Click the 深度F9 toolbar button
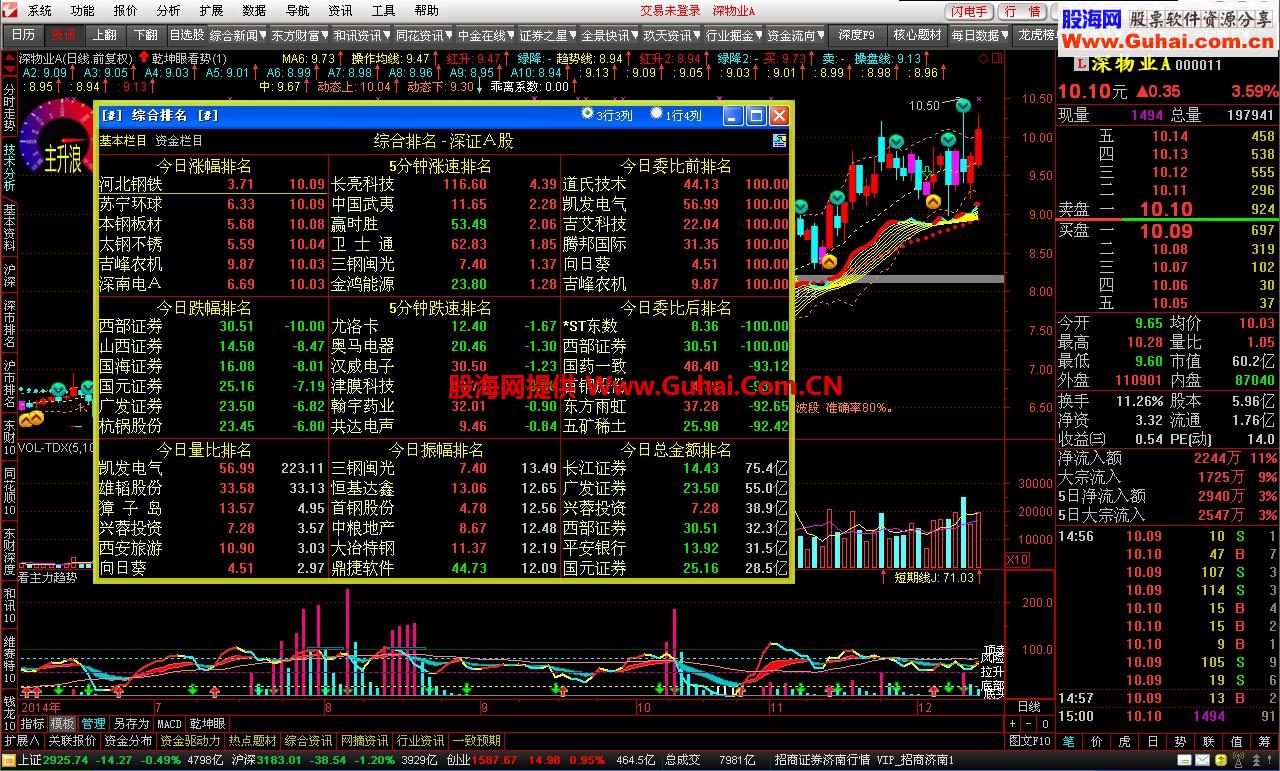This screenshot has width=1280, height=771. pos(856,34)
